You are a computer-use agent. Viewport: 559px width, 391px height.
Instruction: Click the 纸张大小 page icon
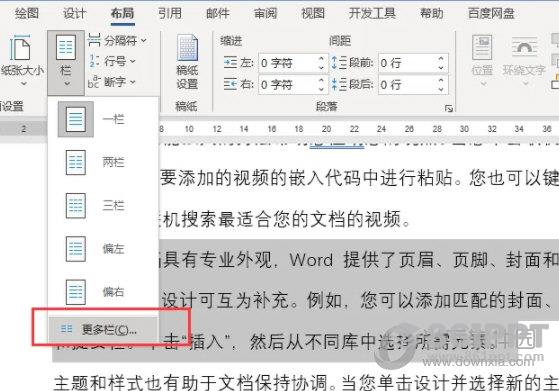tap(20, 48)
